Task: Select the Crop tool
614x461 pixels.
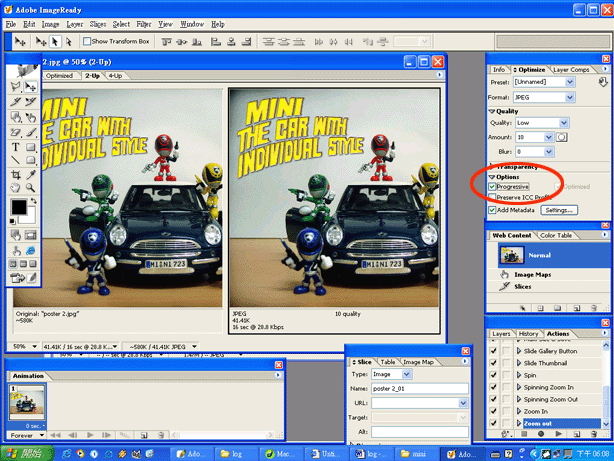Action: tap(15, 174)
